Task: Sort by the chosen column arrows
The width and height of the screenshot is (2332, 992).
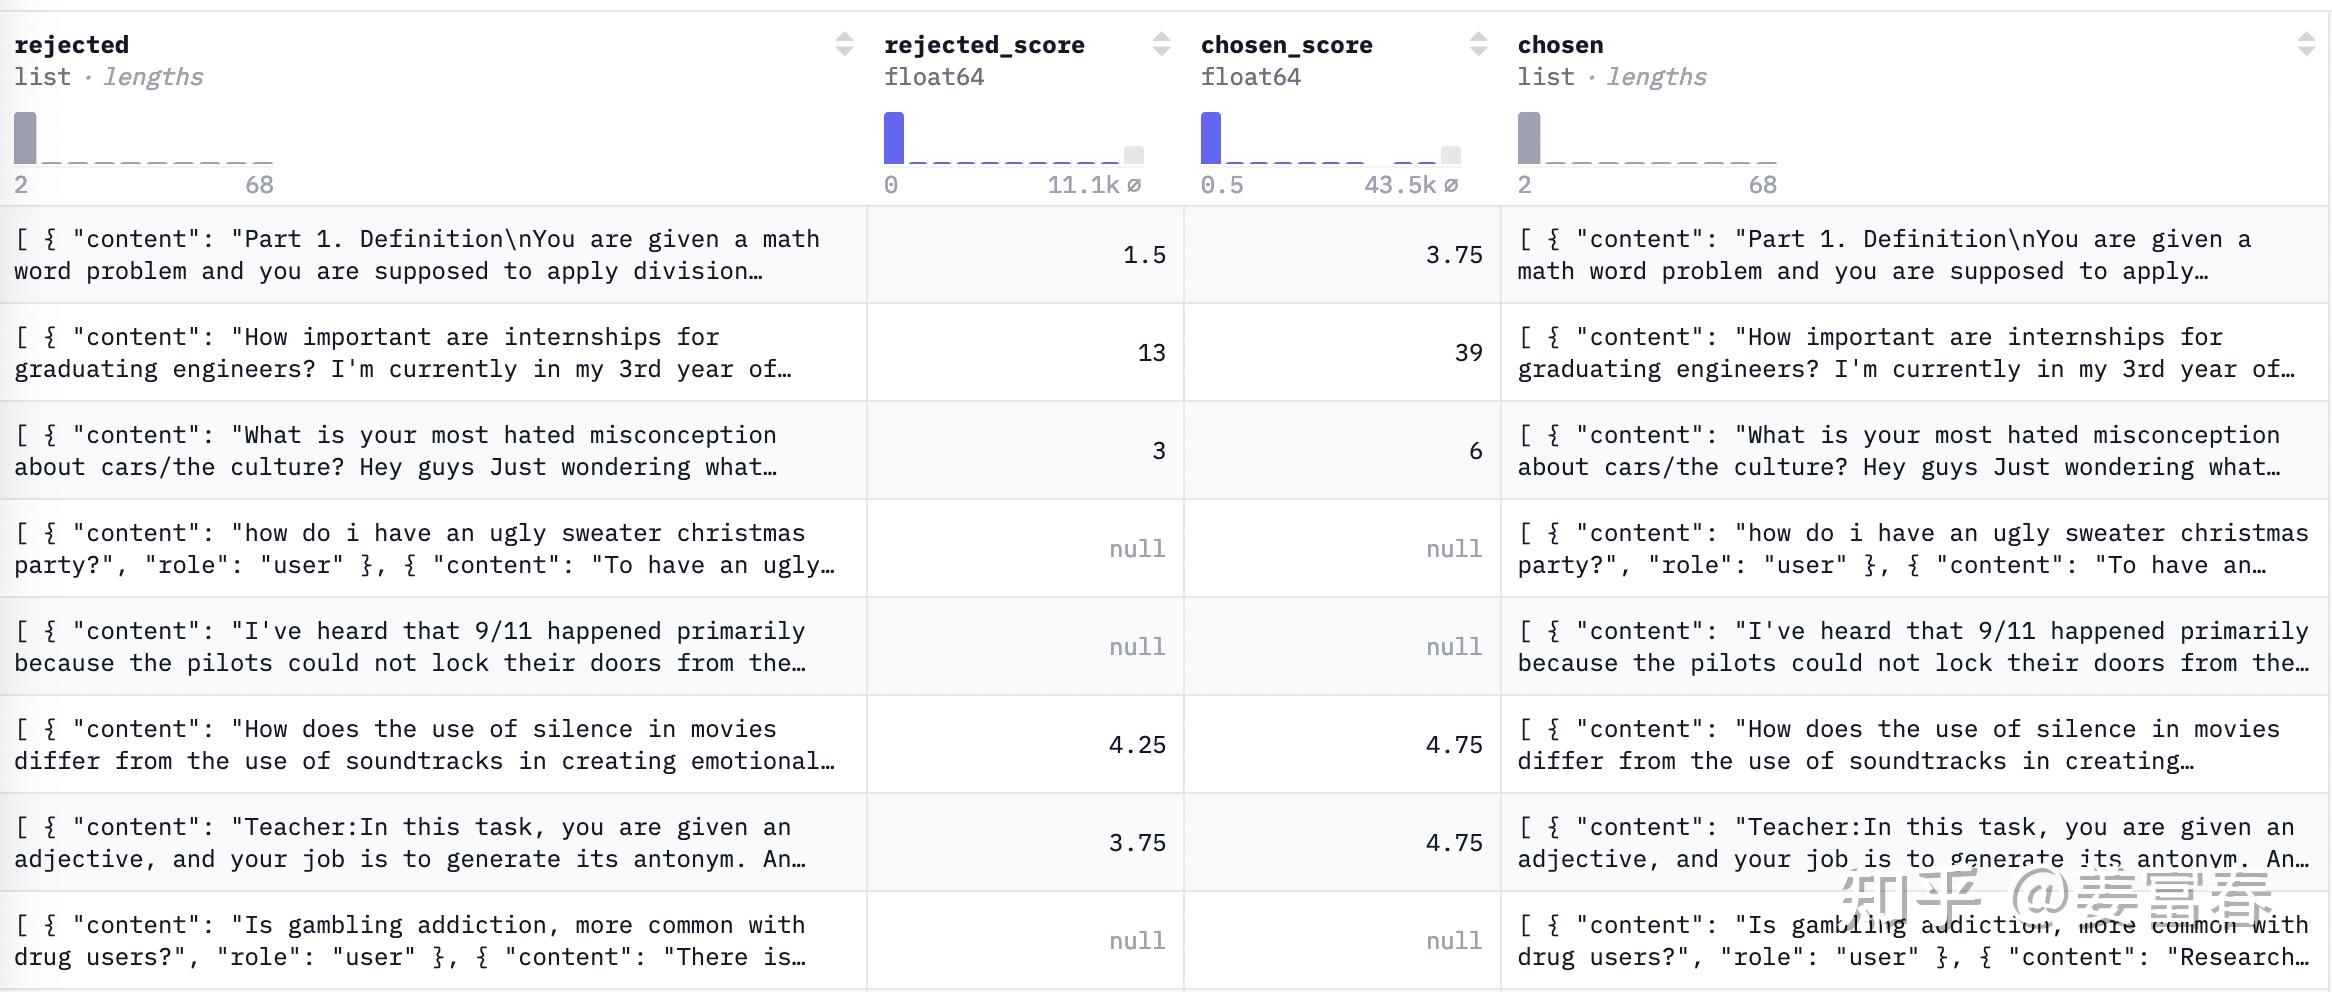Action: pos(2306,44)
